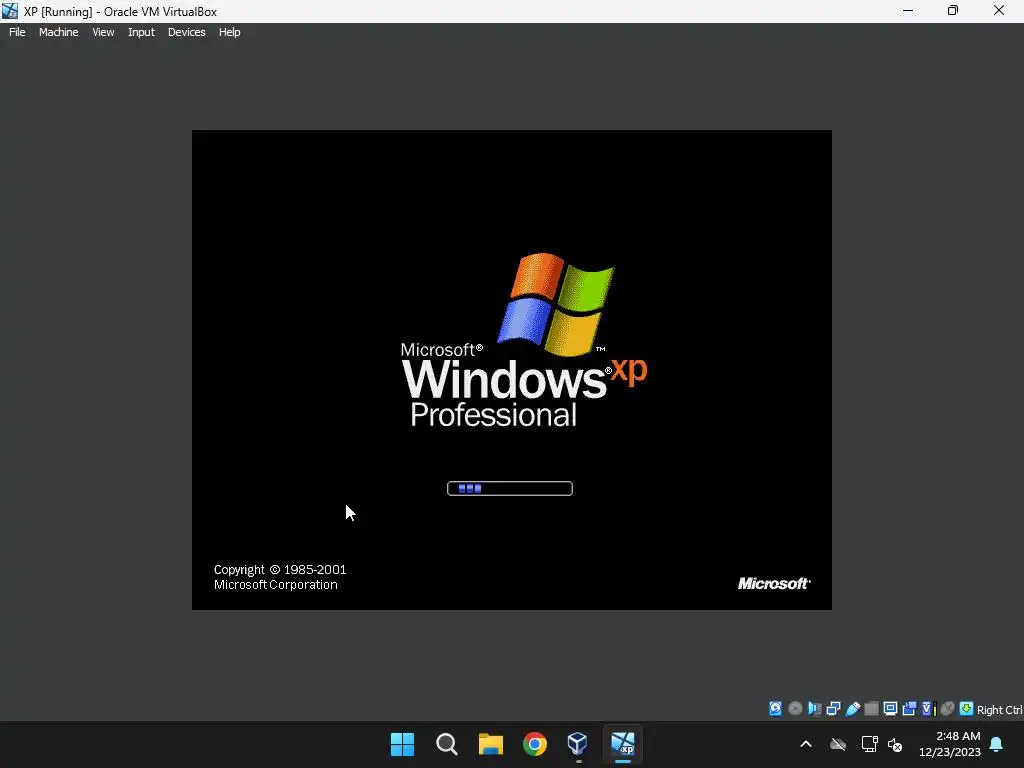Open the audio settings status icon

[x=814, y=709]
